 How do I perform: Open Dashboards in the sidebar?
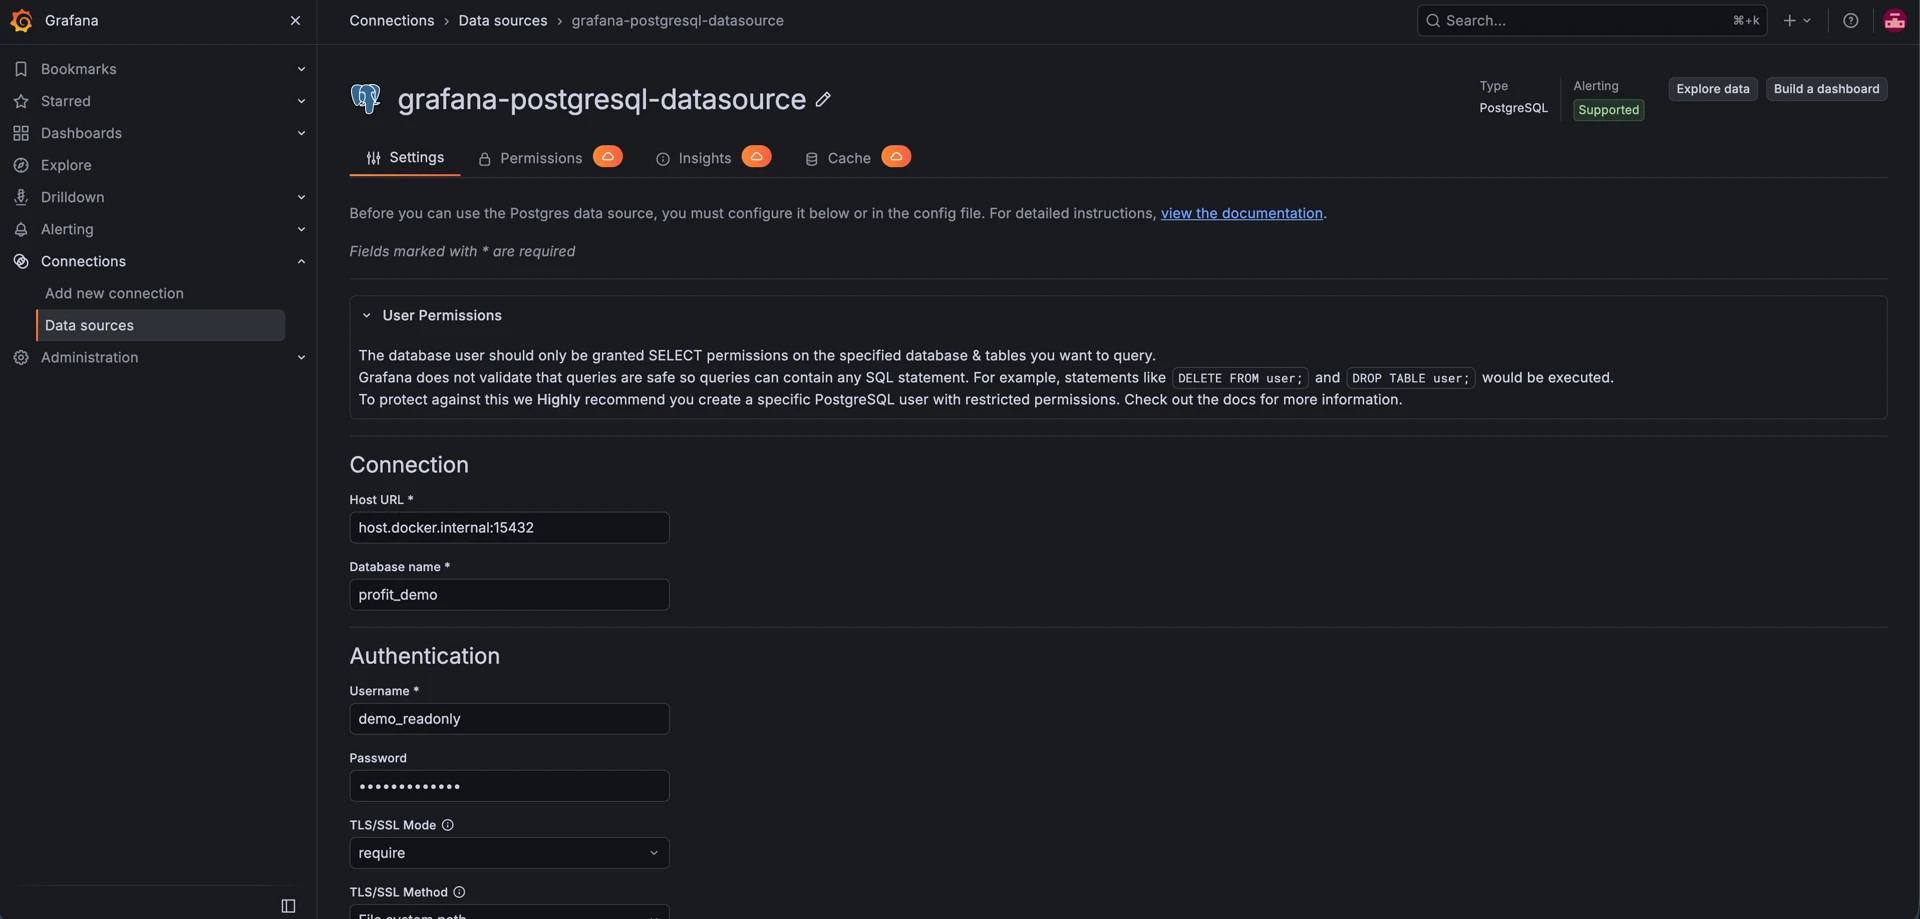coord(81,133)
